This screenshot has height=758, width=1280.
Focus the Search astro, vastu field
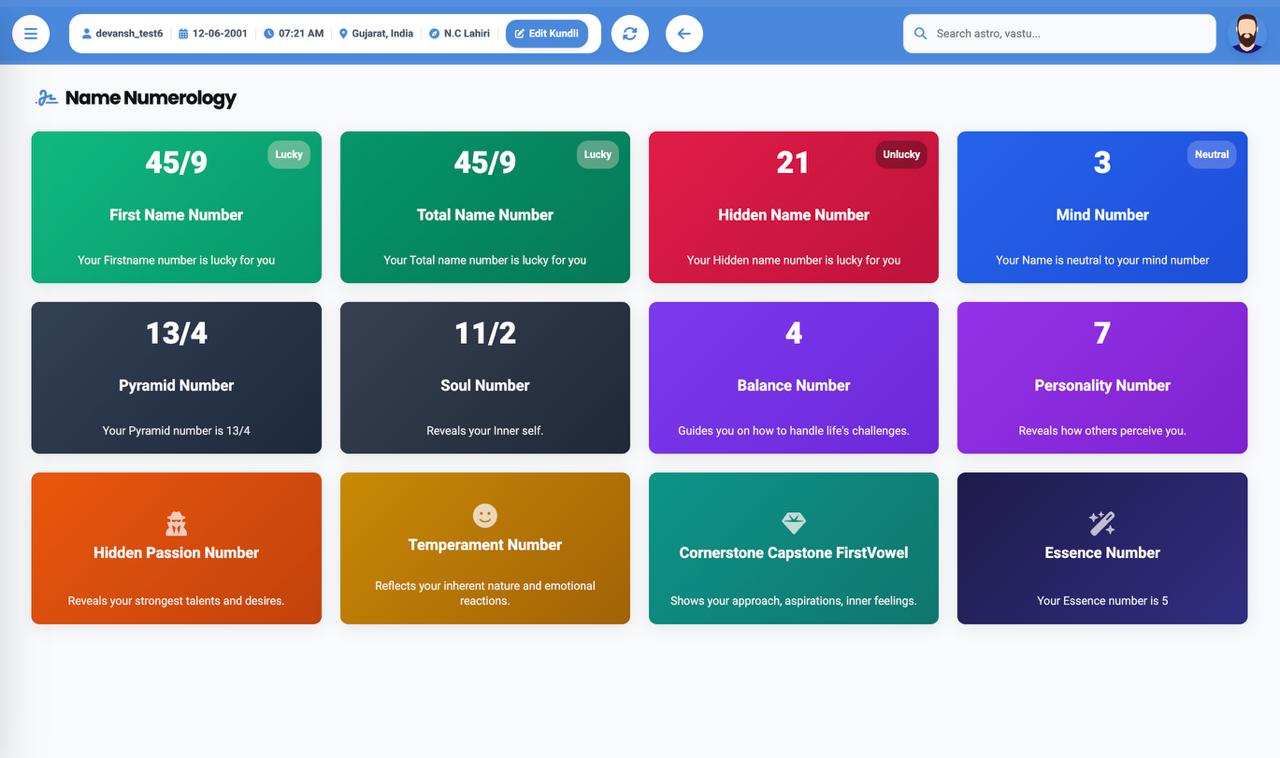pos(1060,33)
